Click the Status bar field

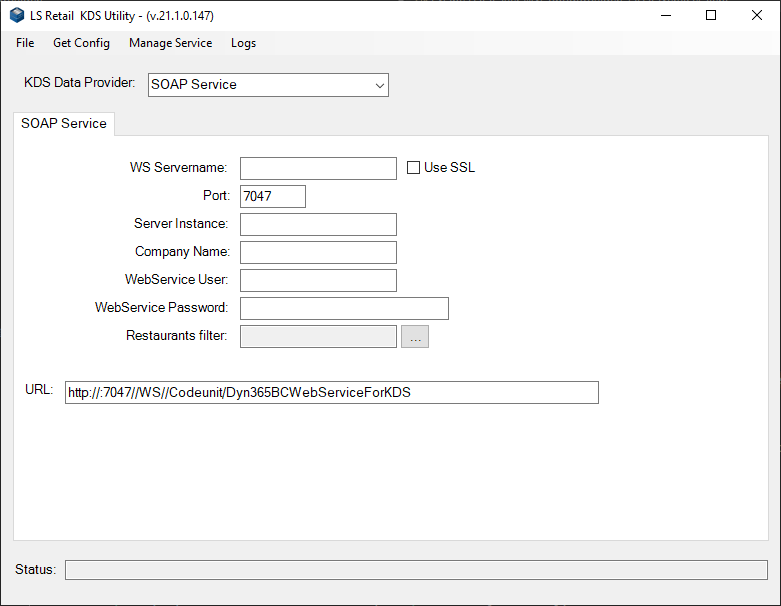click(x=416, y=570)
